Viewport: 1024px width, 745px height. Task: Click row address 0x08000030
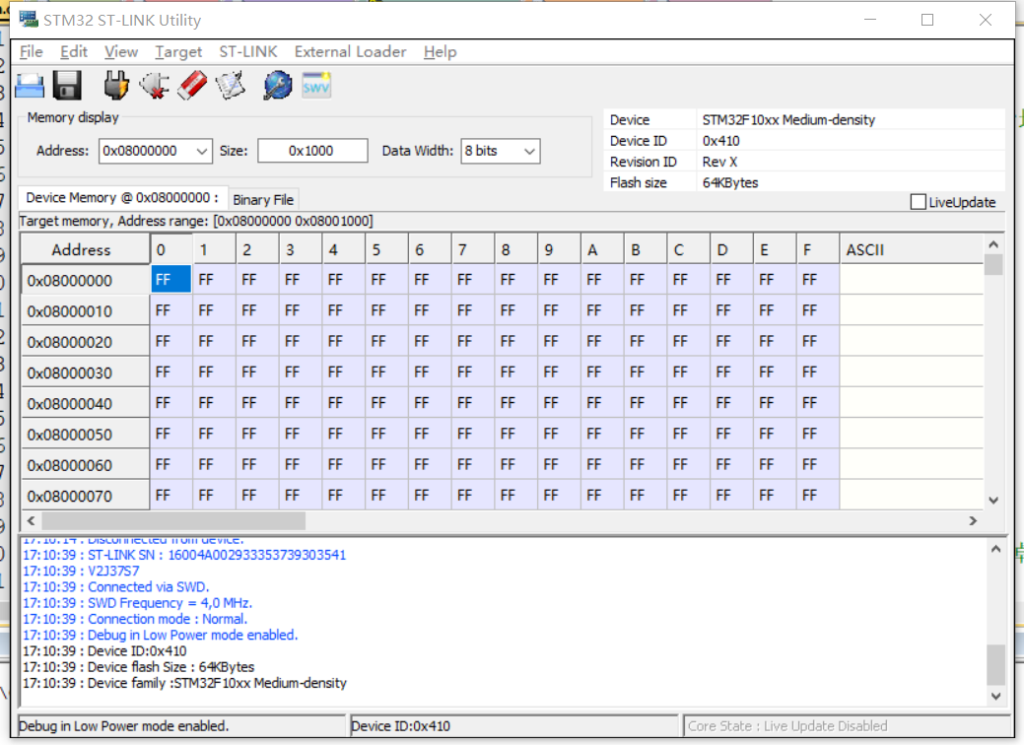coord(86,373)
